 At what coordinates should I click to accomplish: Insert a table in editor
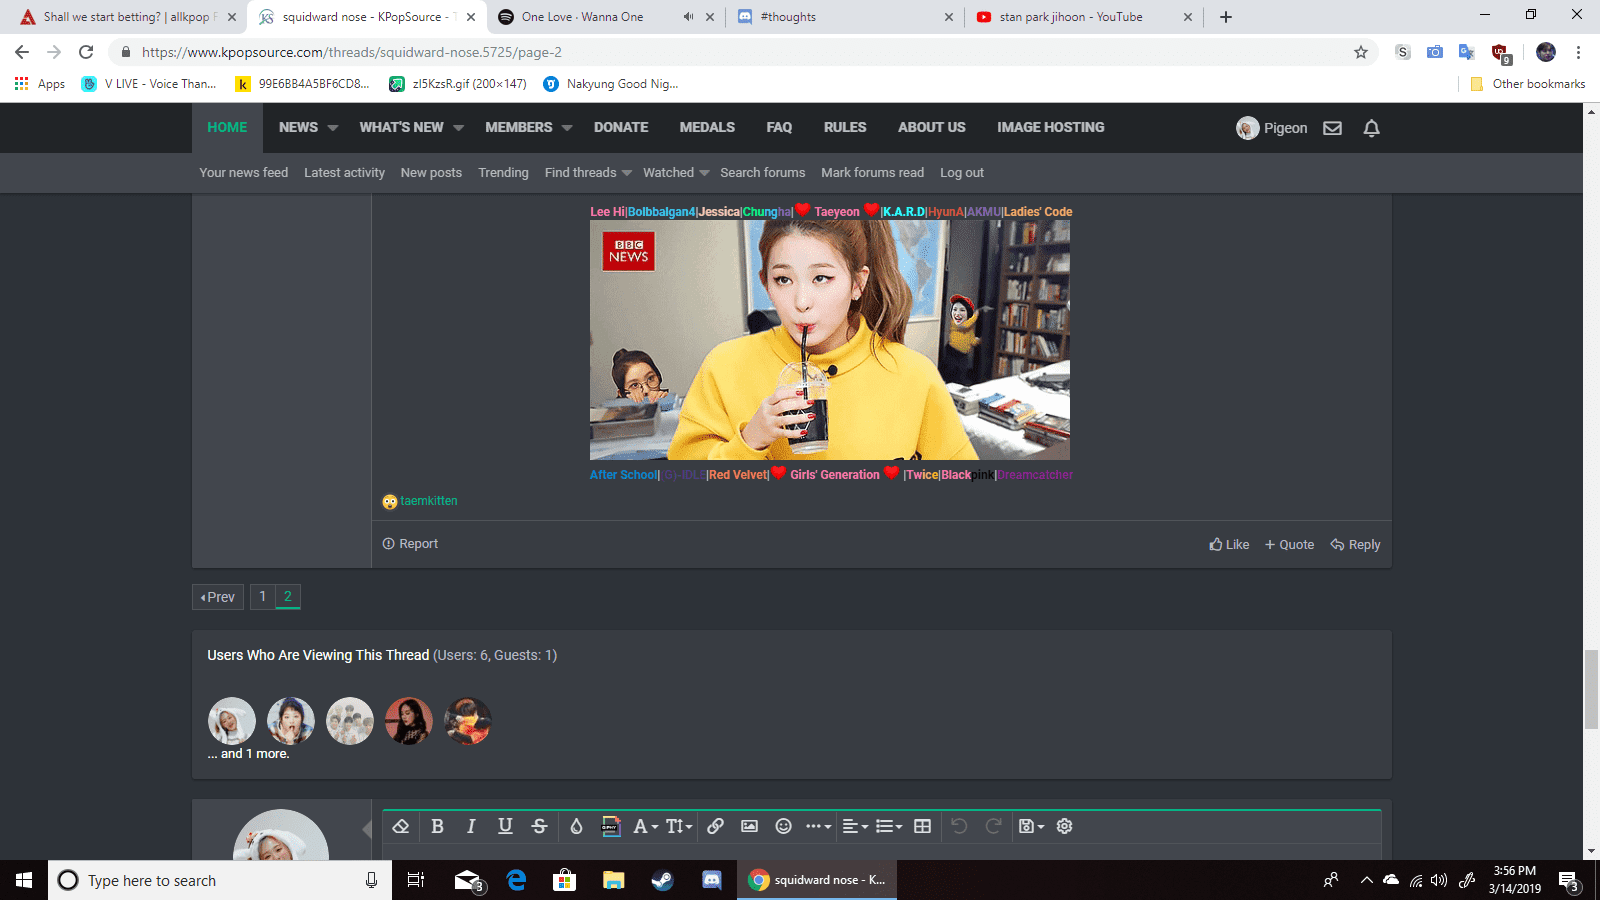tap(923, 826)
